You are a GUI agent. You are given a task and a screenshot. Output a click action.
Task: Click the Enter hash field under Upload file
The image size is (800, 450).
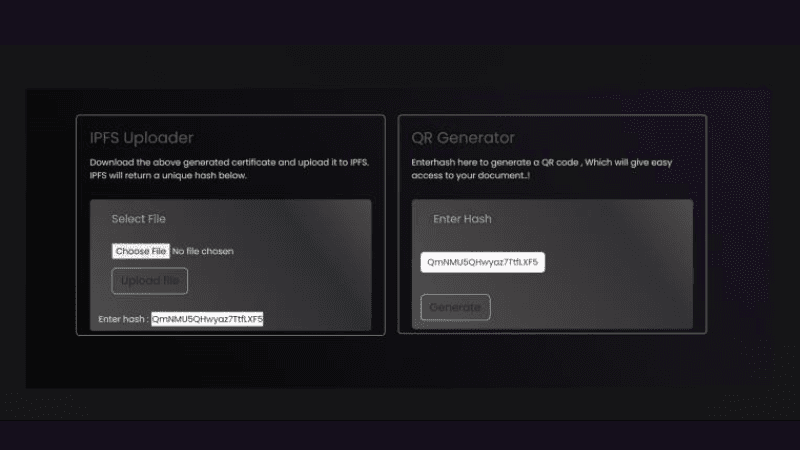click(207, 319)
